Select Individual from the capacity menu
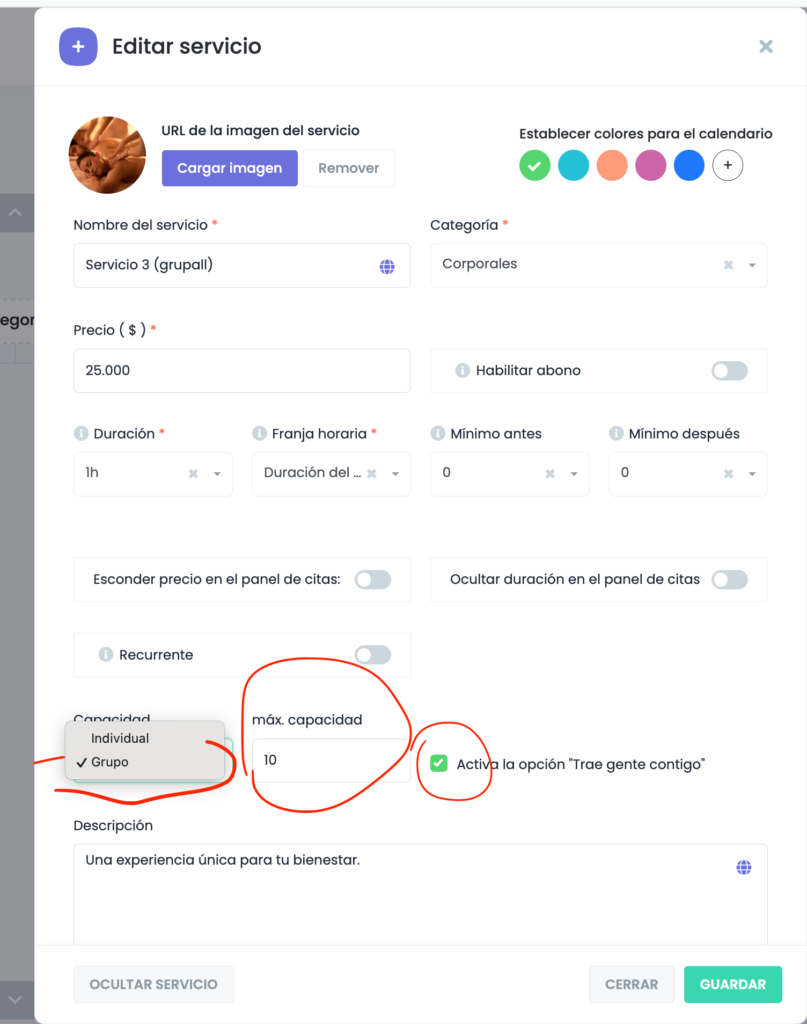Image resolution: width=807 pixels, height=1024 pixels. click(120, 738)
